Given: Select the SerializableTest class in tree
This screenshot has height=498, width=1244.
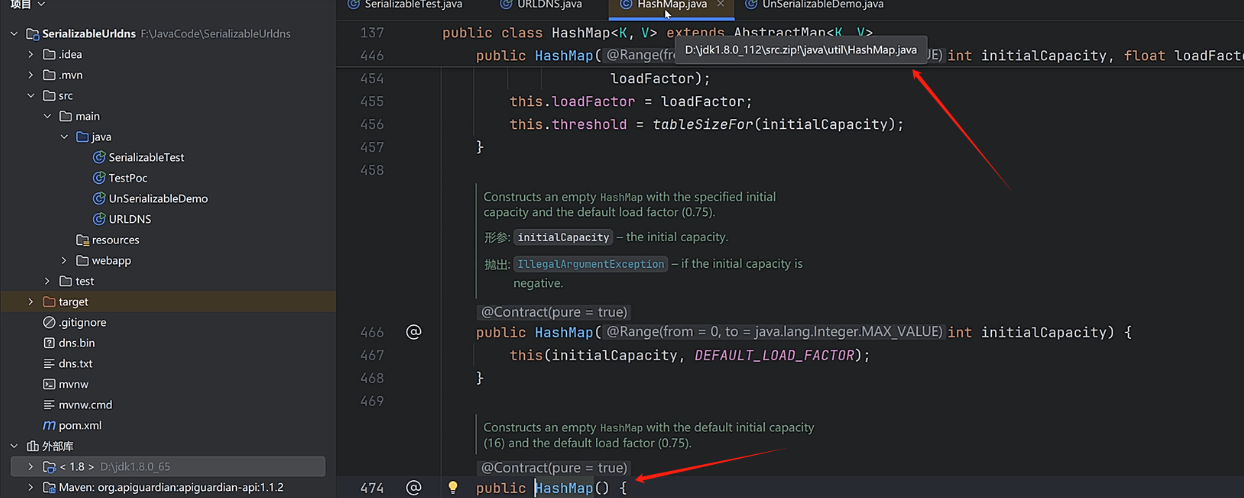Looking at the screenshot, I should tap(146, 157).
